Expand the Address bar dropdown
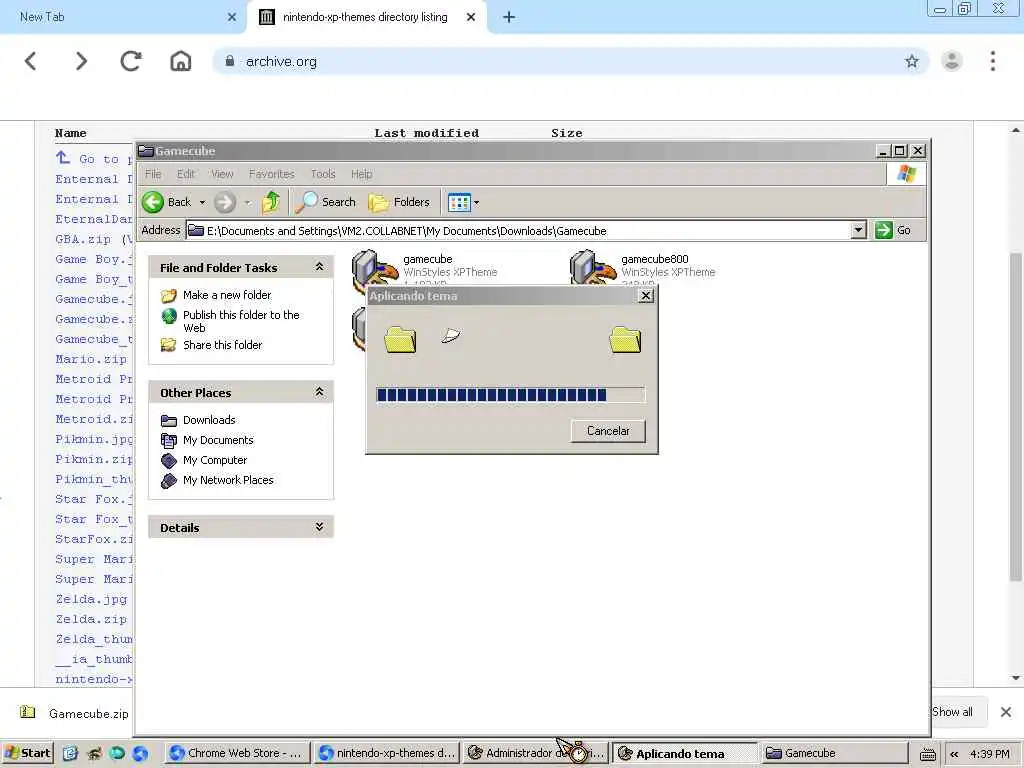 858,230
